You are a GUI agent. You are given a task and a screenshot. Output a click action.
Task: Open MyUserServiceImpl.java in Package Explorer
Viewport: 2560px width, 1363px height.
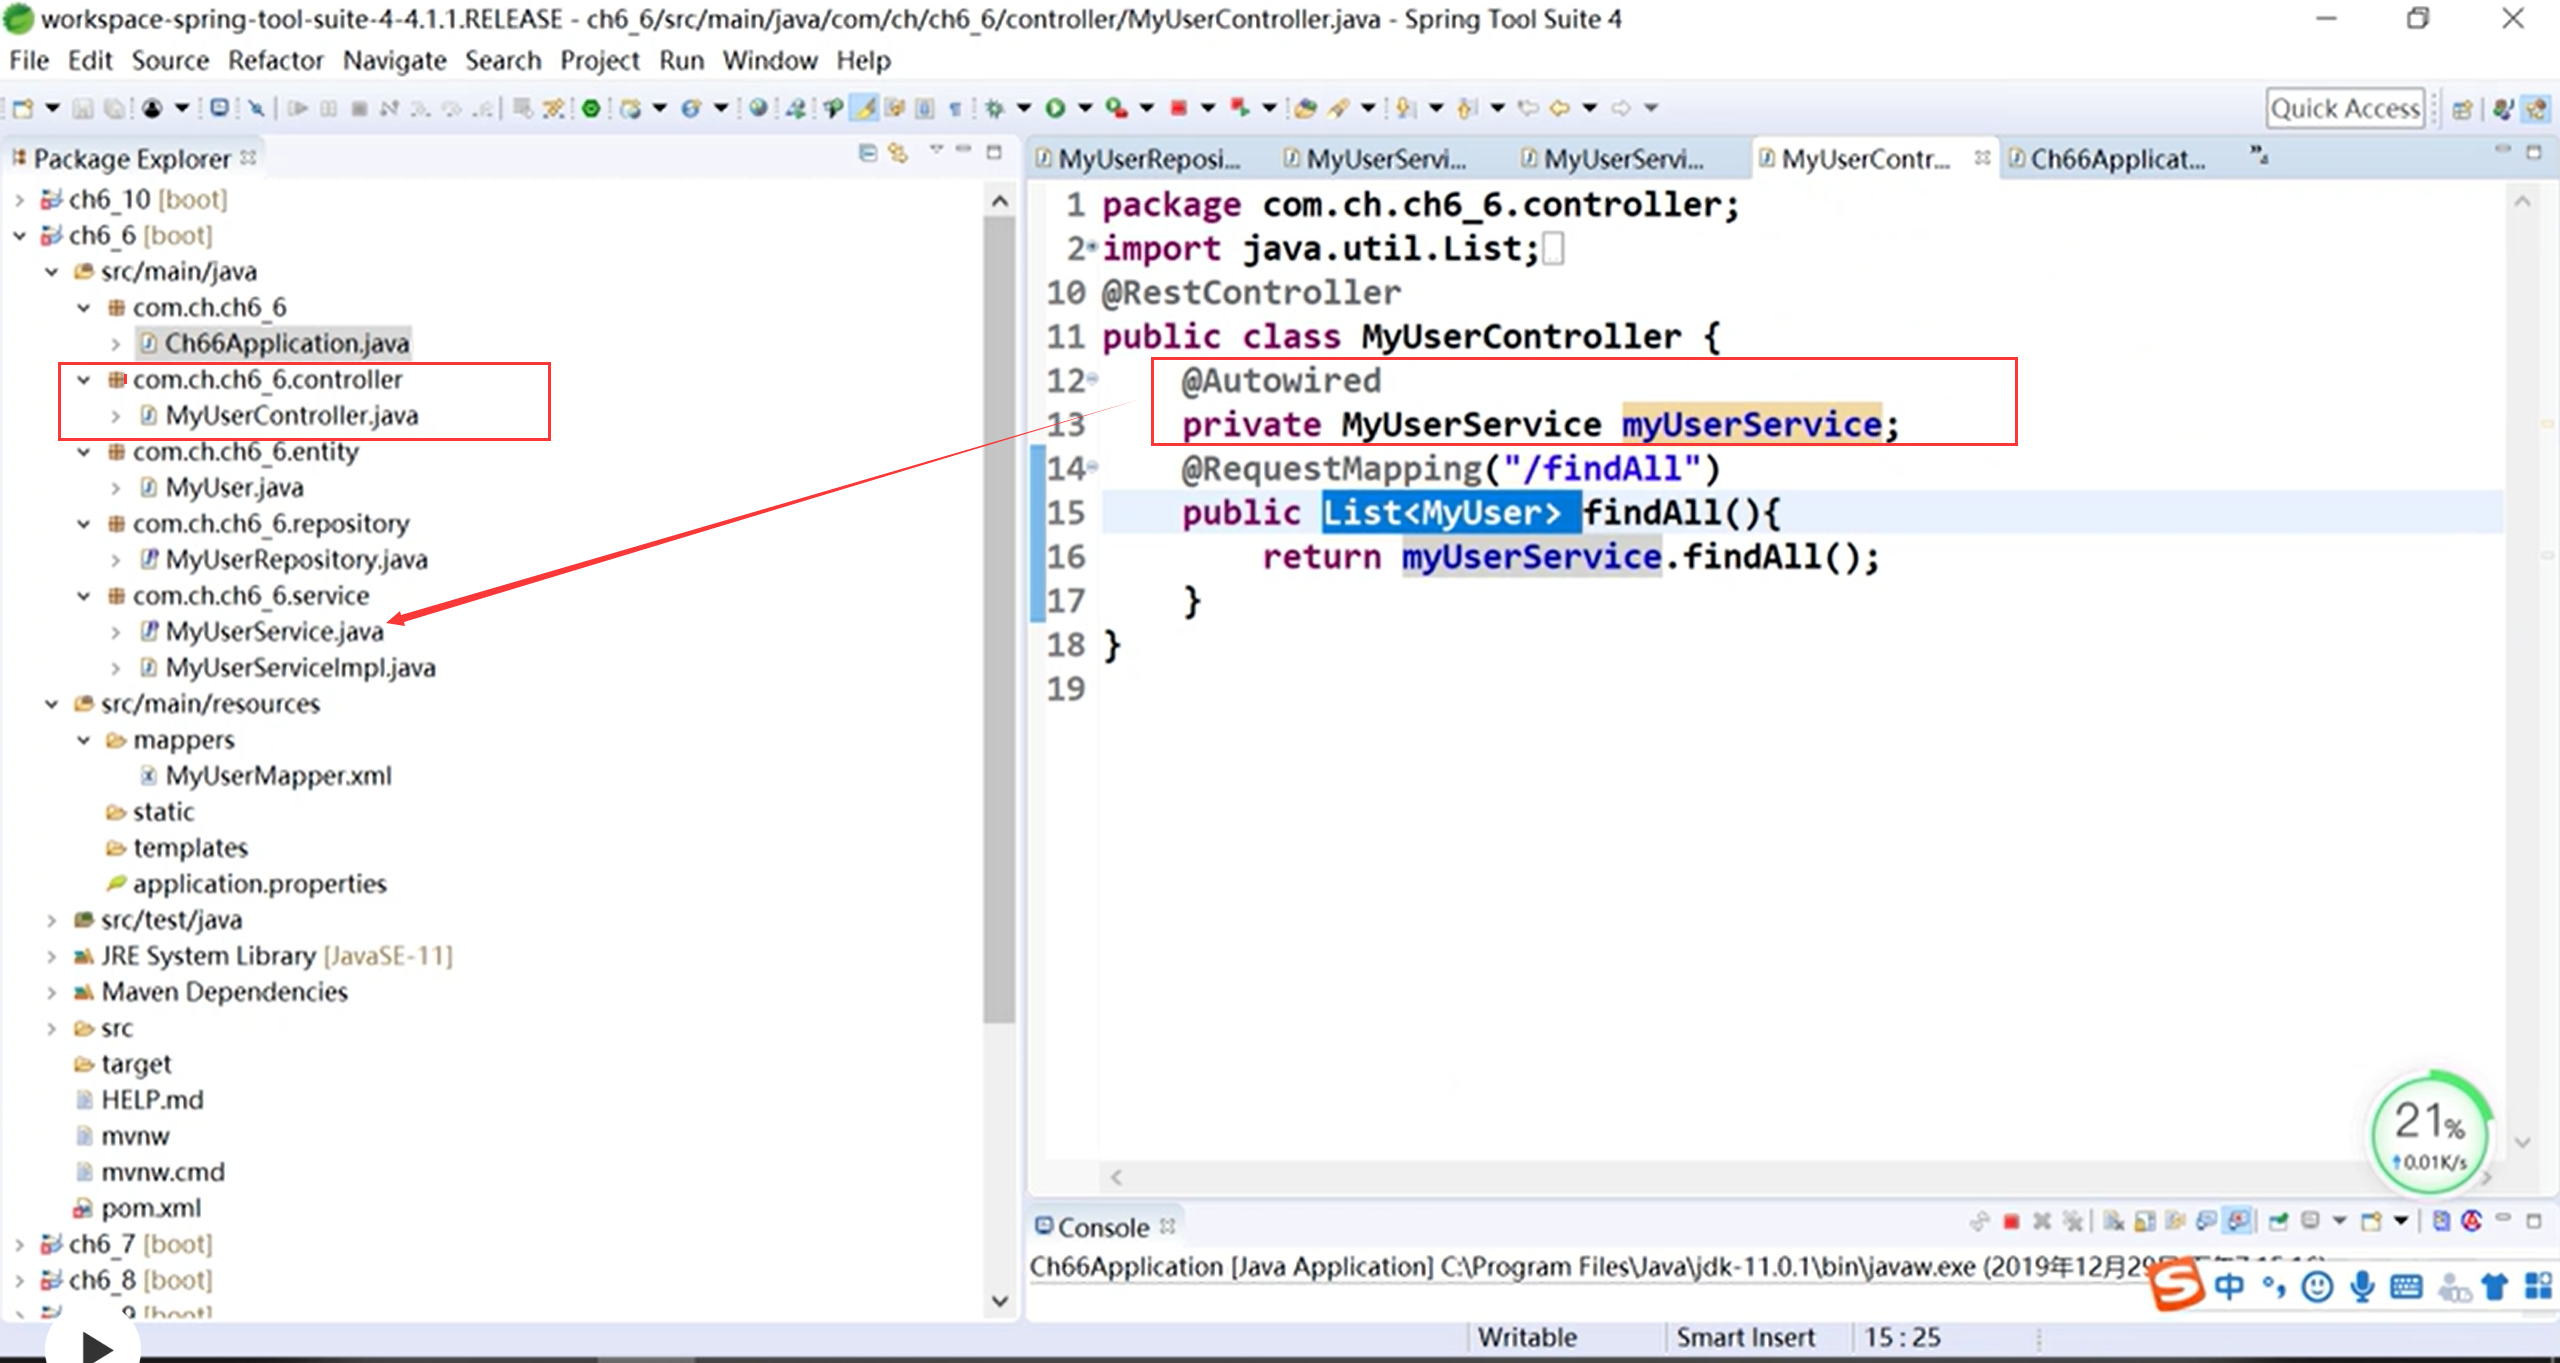[x=300, y=668]
